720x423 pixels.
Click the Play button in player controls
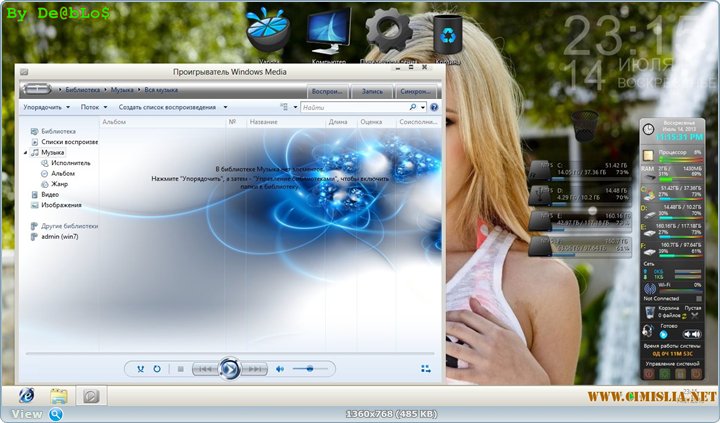click(x=229, y=369)
